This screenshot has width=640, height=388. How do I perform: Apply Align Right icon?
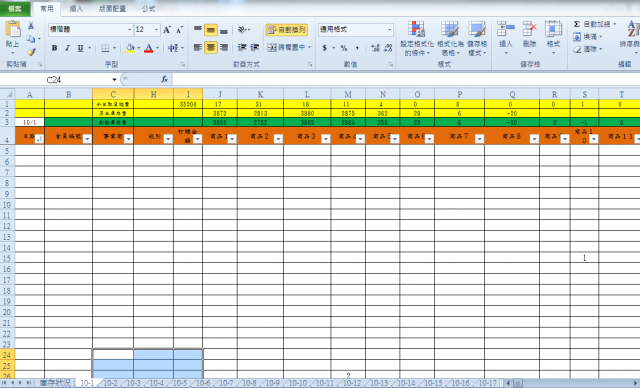[x=224, y=47]
